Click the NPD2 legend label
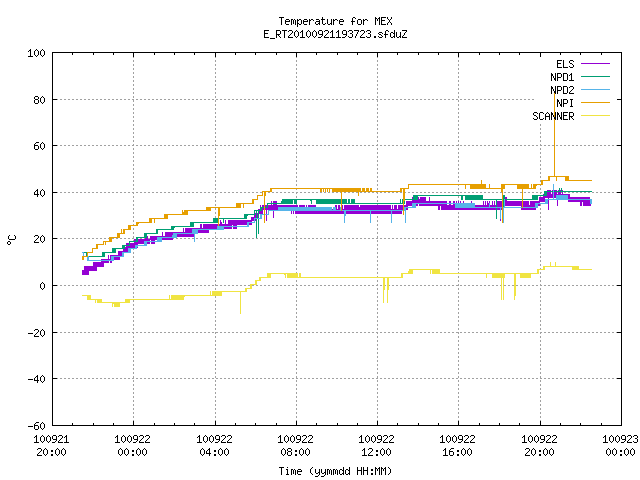 tap(562, 90)
